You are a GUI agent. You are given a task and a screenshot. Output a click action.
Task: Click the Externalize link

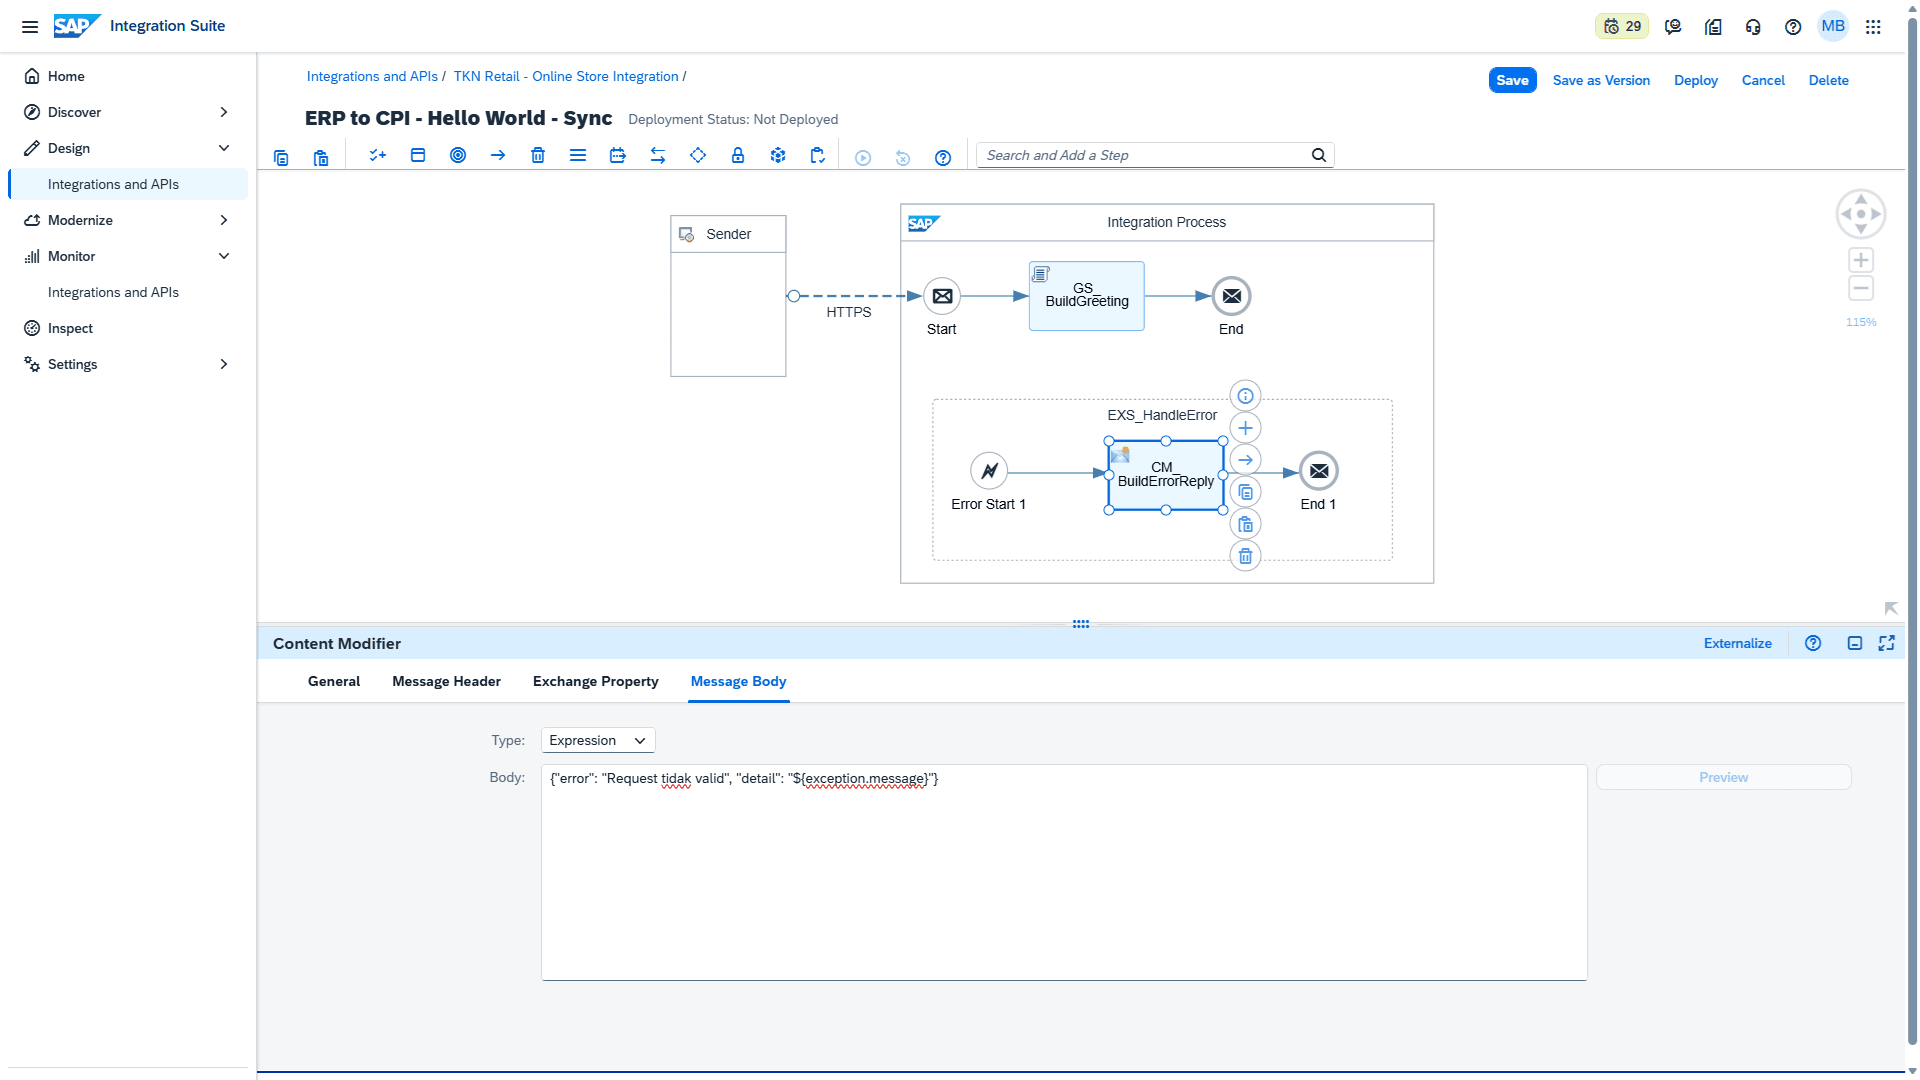click(x=1738, y=643)
